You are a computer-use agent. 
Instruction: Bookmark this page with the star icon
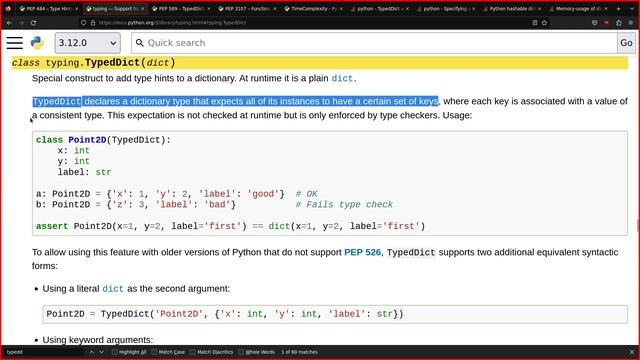tap(544, 23)
